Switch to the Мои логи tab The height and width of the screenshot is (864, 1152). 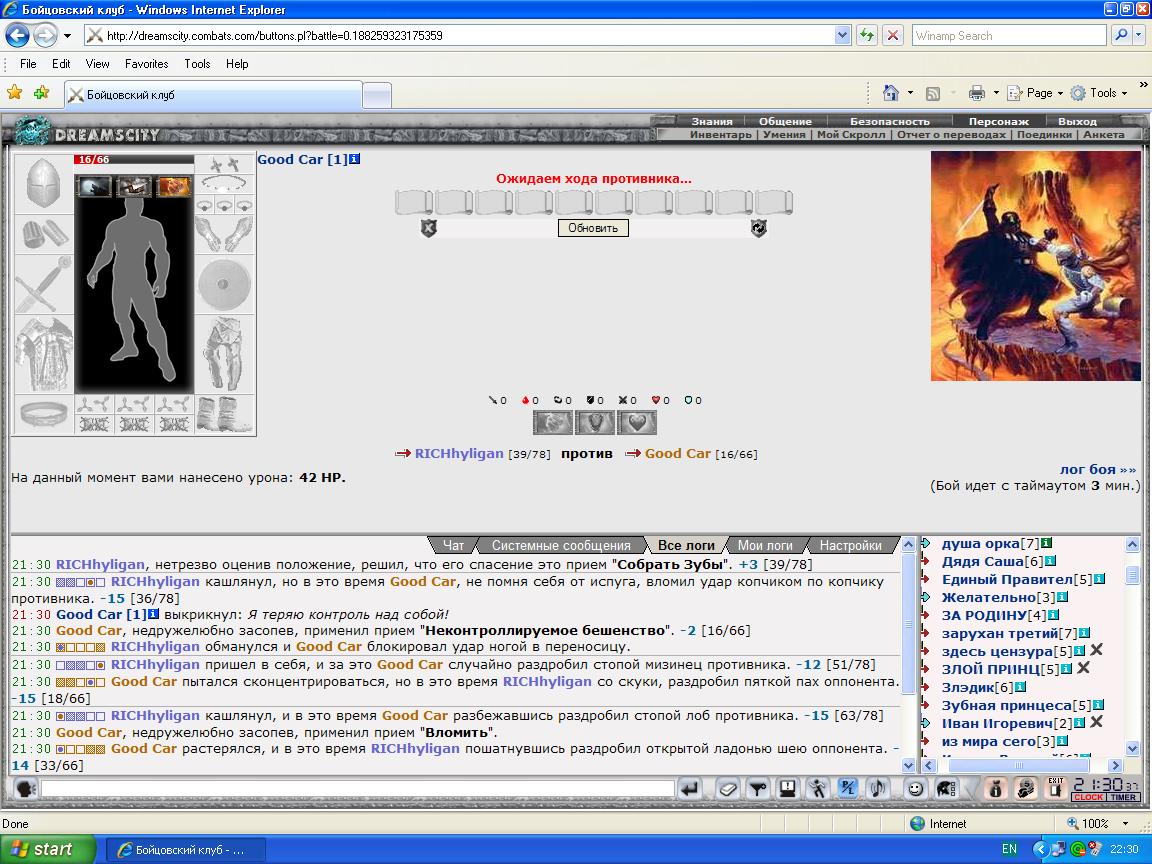tap(765, 545)
